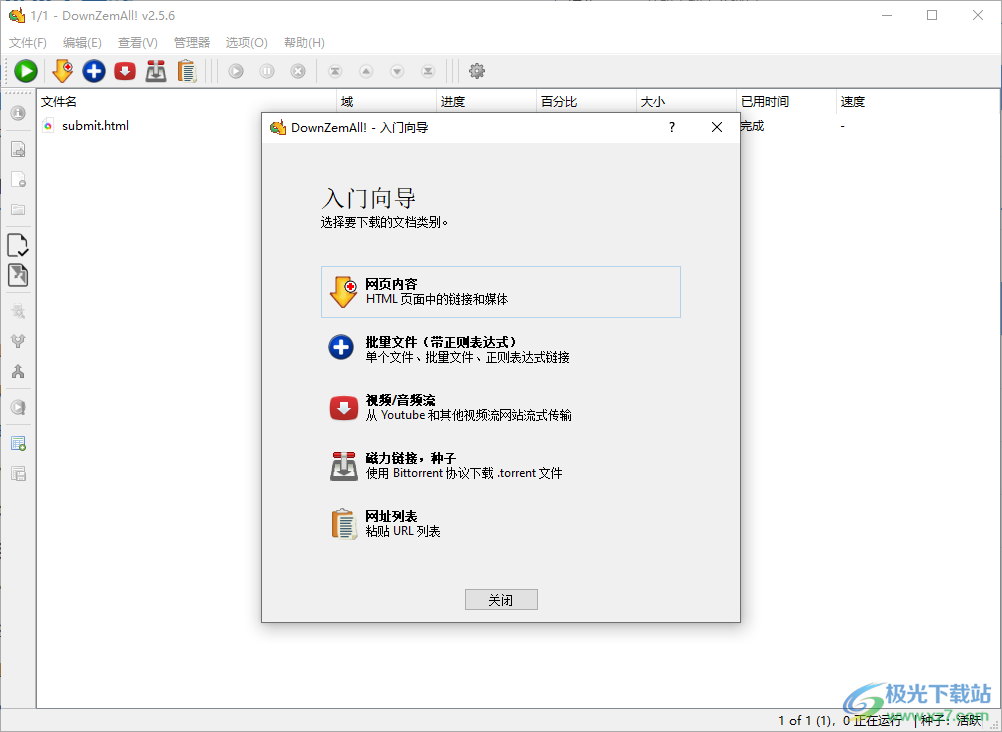Image resolution: width=1002 pixels, height=732 pixels.
Task: Open the 帮助(H) menu
Action: pos(304,43)
